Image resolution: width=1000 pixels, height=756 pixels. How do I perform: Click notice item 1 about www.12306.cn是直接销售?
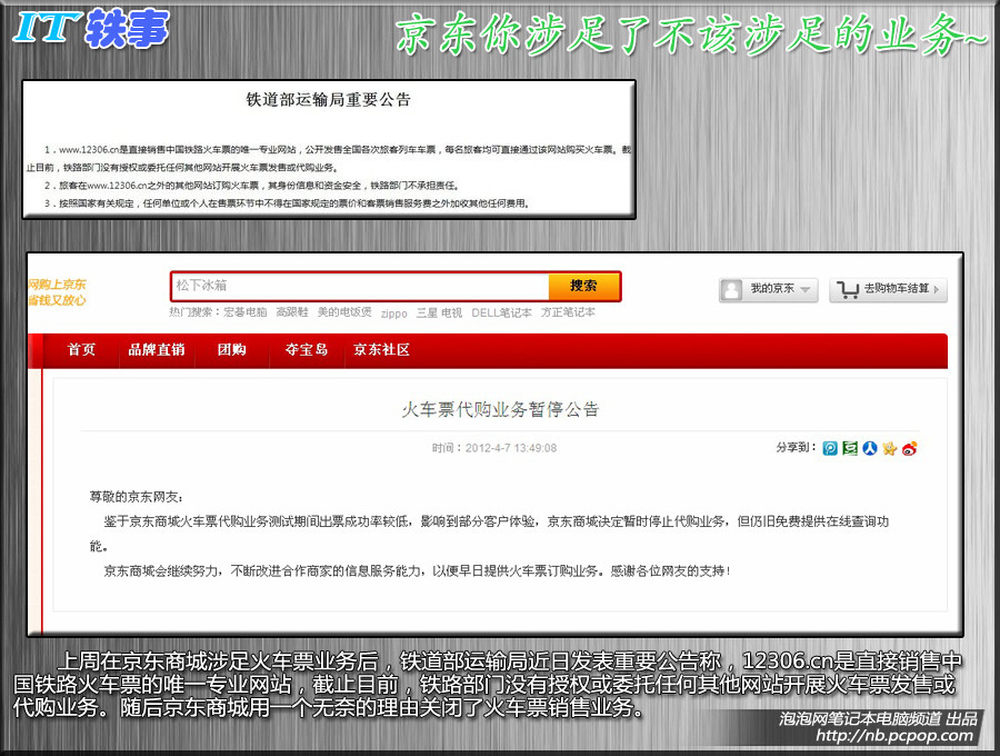coord(329,158)
